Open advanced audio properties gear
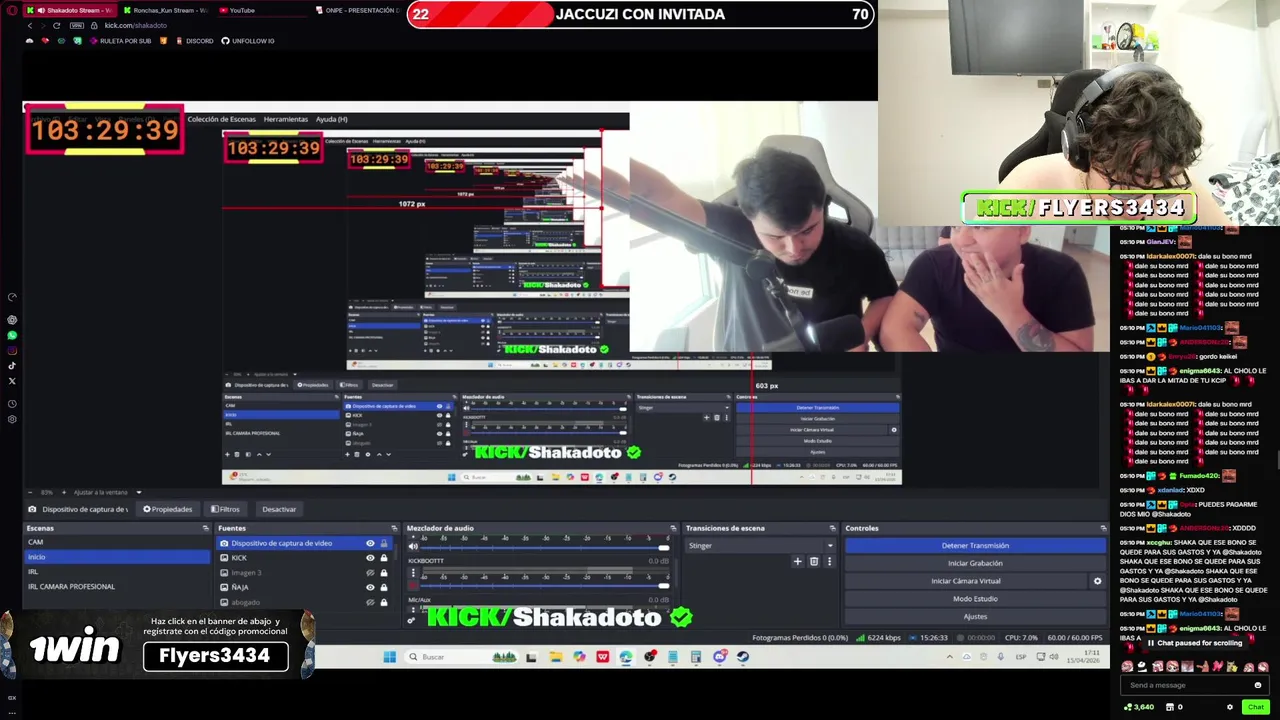 pos(411,621)
